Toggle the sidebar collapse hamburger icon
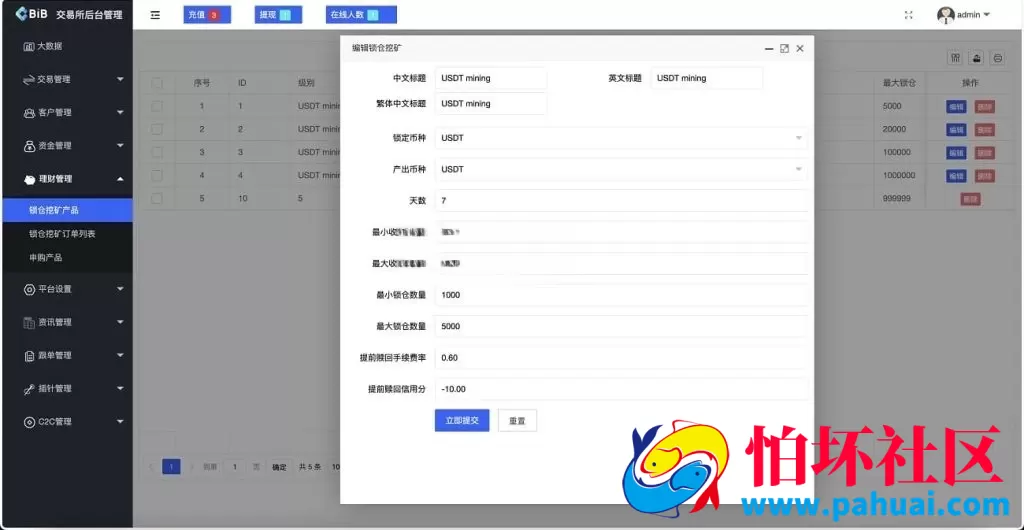The image size is (1024, 530). tap(155, 15)
